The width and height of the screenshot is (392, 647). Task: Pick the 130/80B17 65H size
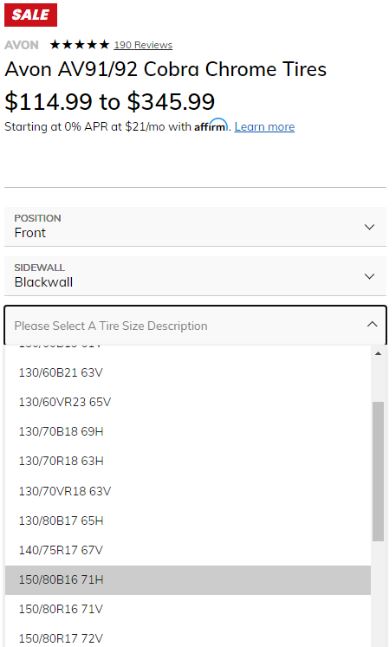pos(188,521)
